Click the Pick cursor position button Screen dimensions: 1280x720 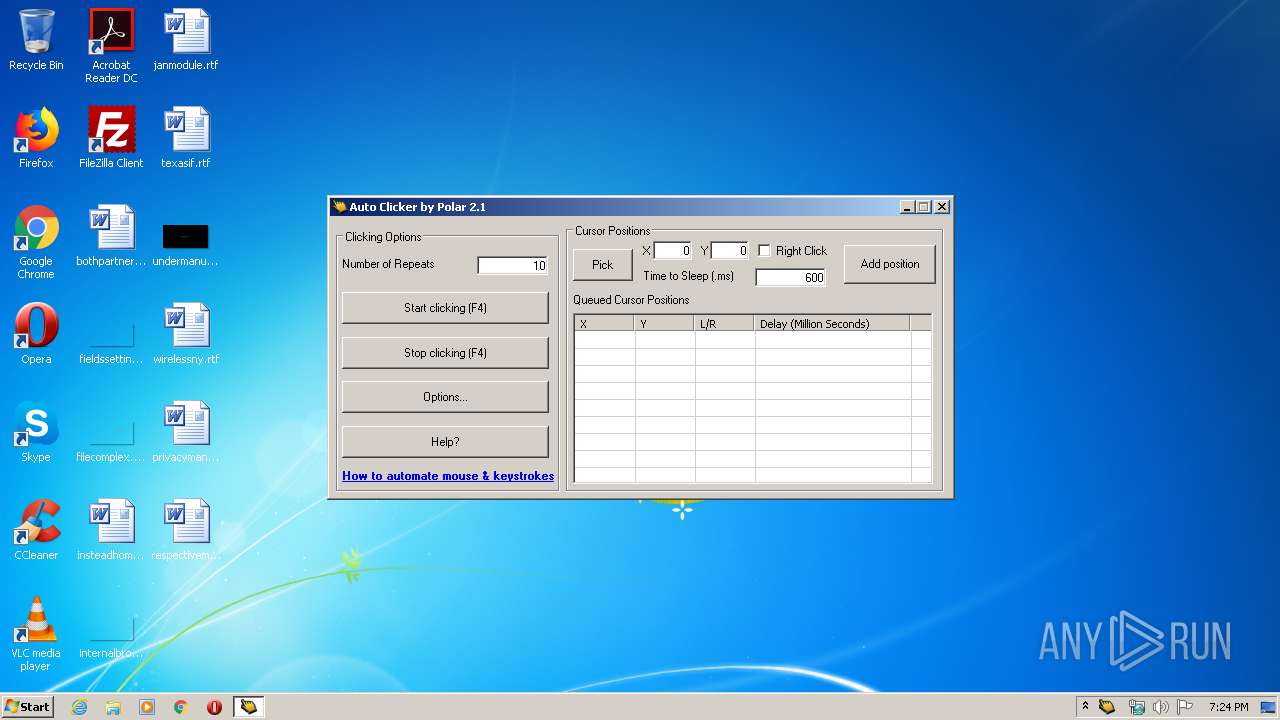point(603,265)
